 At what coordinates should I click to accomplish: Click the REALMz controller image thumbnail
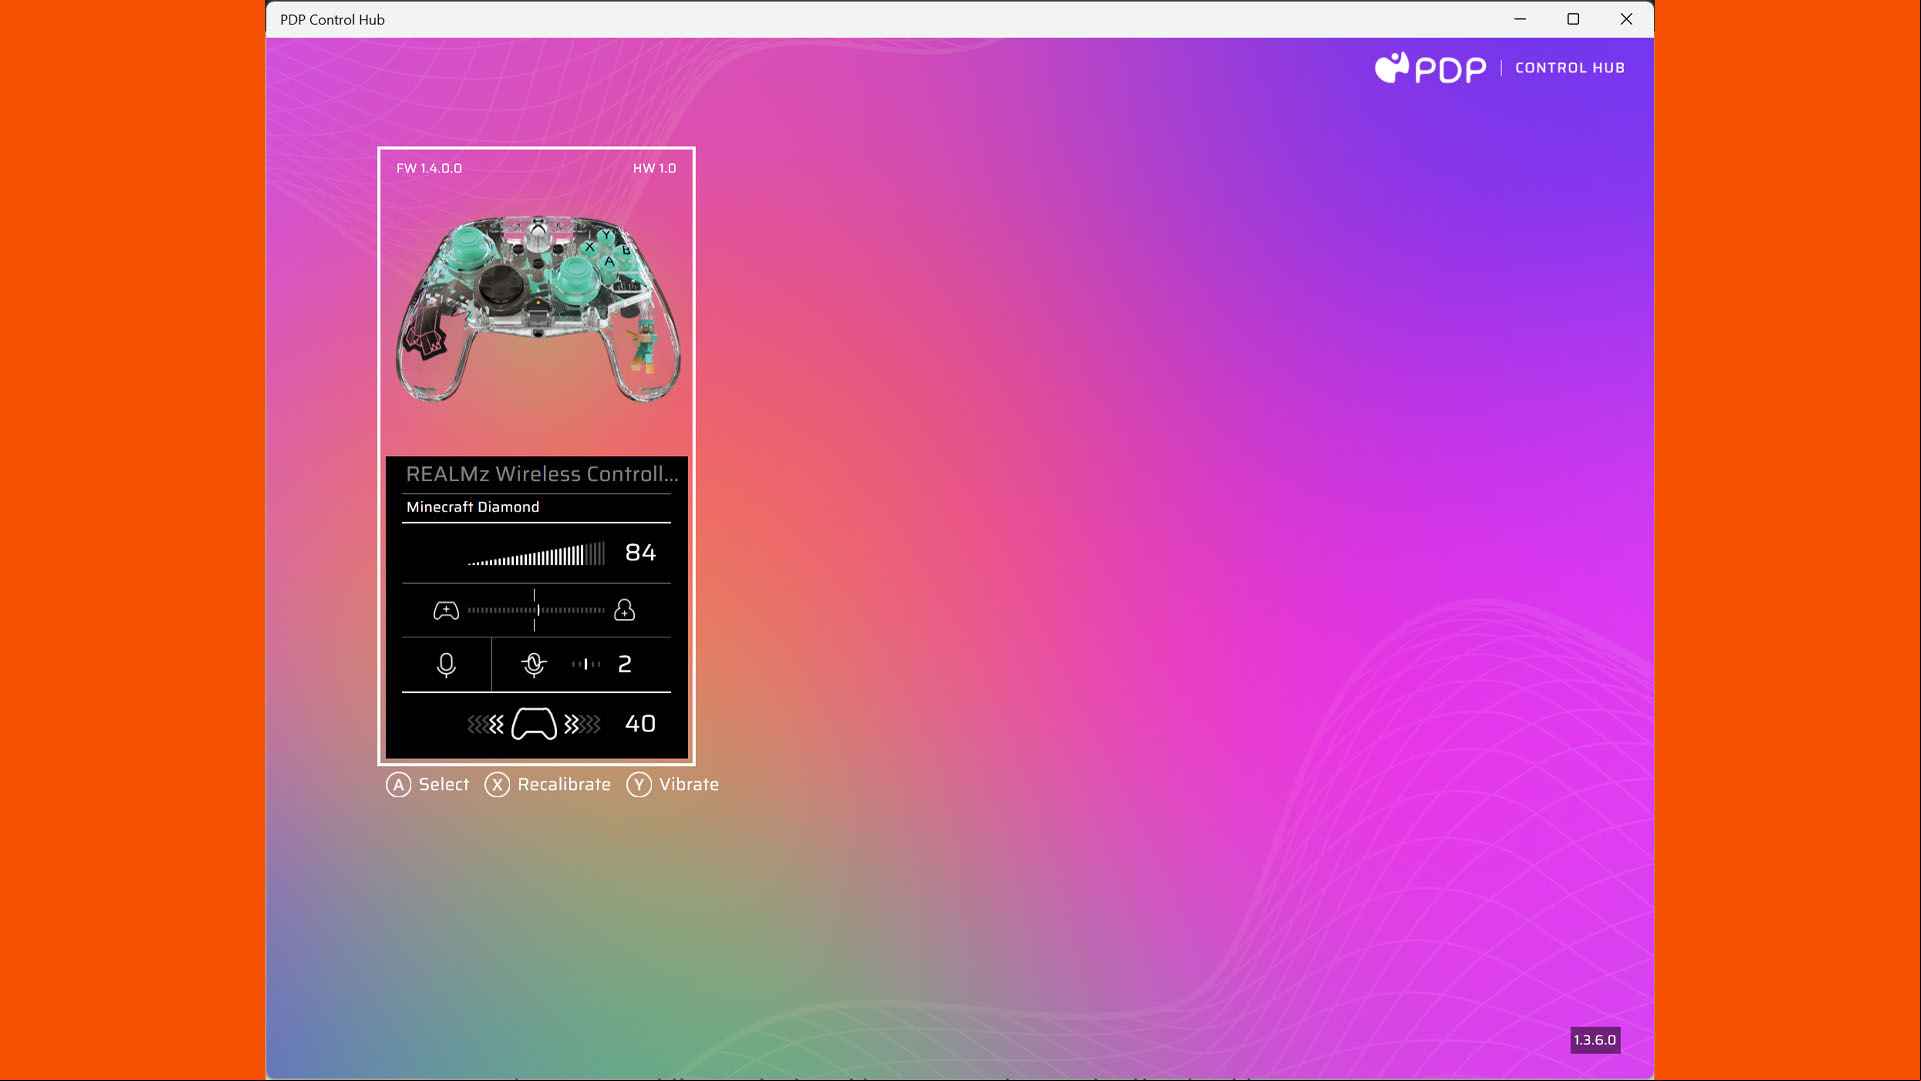538,308
